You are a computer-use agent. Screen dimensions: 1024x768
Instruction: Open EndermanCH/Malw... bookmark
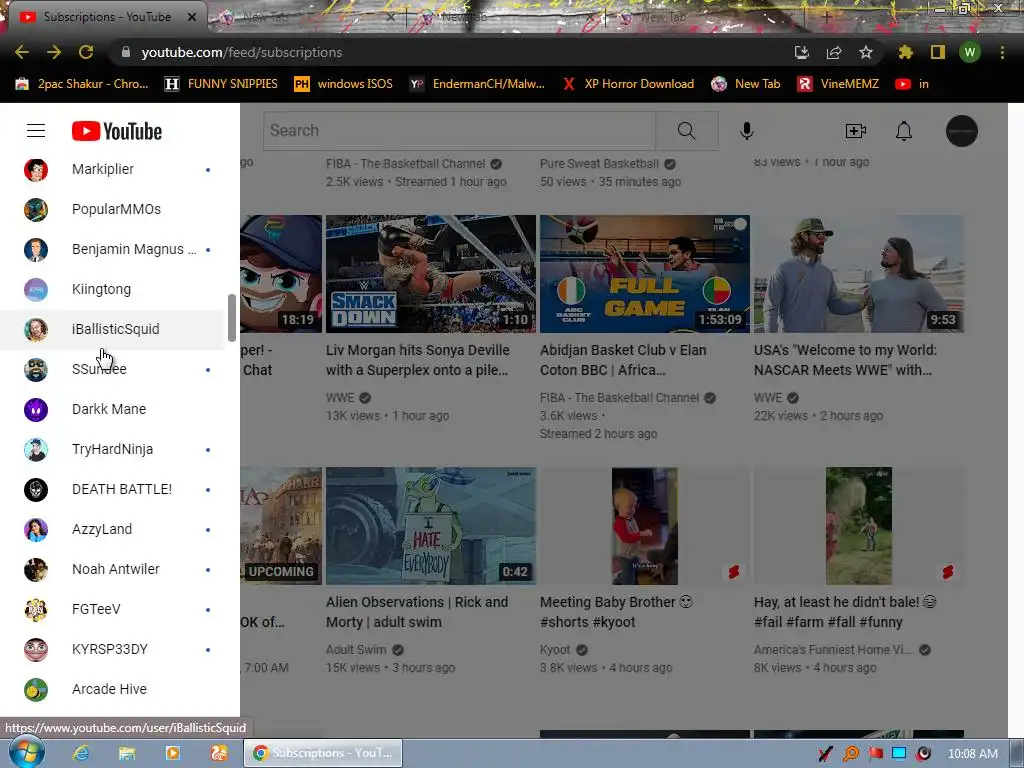(477, 84)
